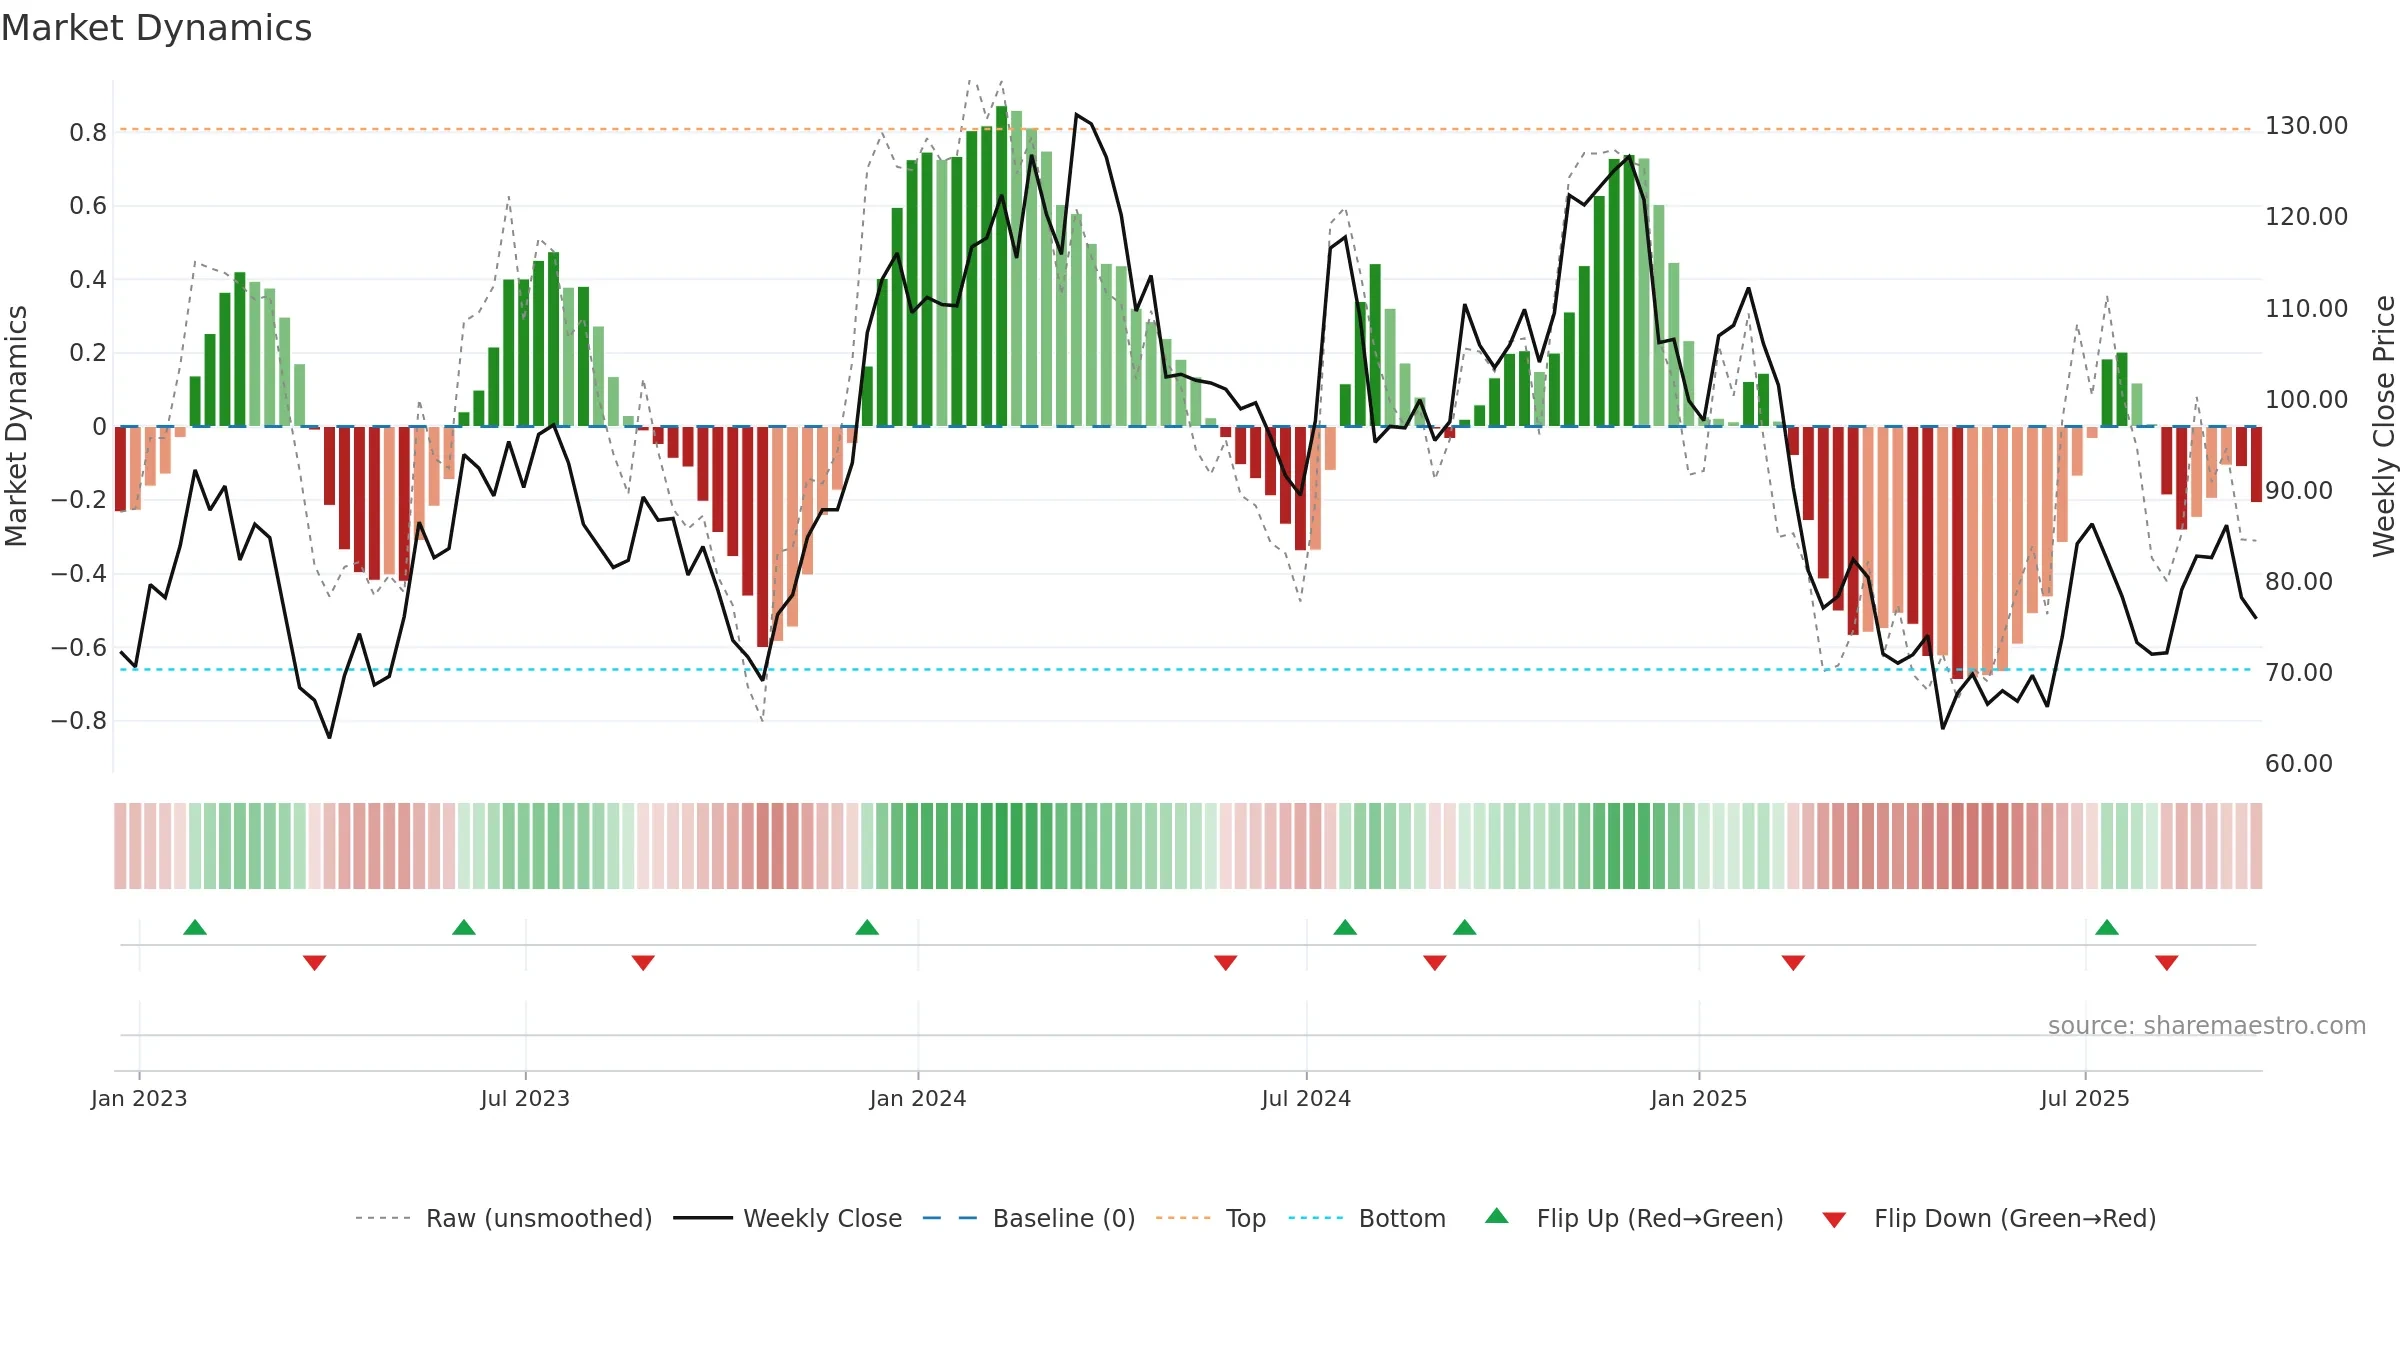Toggle the 'Baseline (0)' legend label
The width and height of the screenshot is (2400, 1350).
coord(1064,1219)
